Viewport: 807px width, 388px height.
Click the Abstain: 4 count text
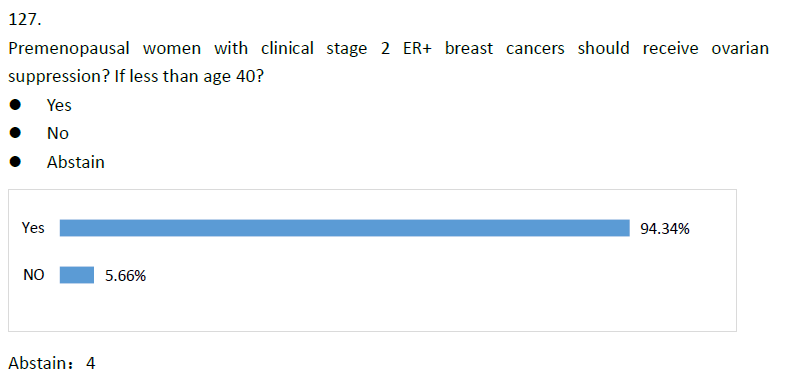52,364
